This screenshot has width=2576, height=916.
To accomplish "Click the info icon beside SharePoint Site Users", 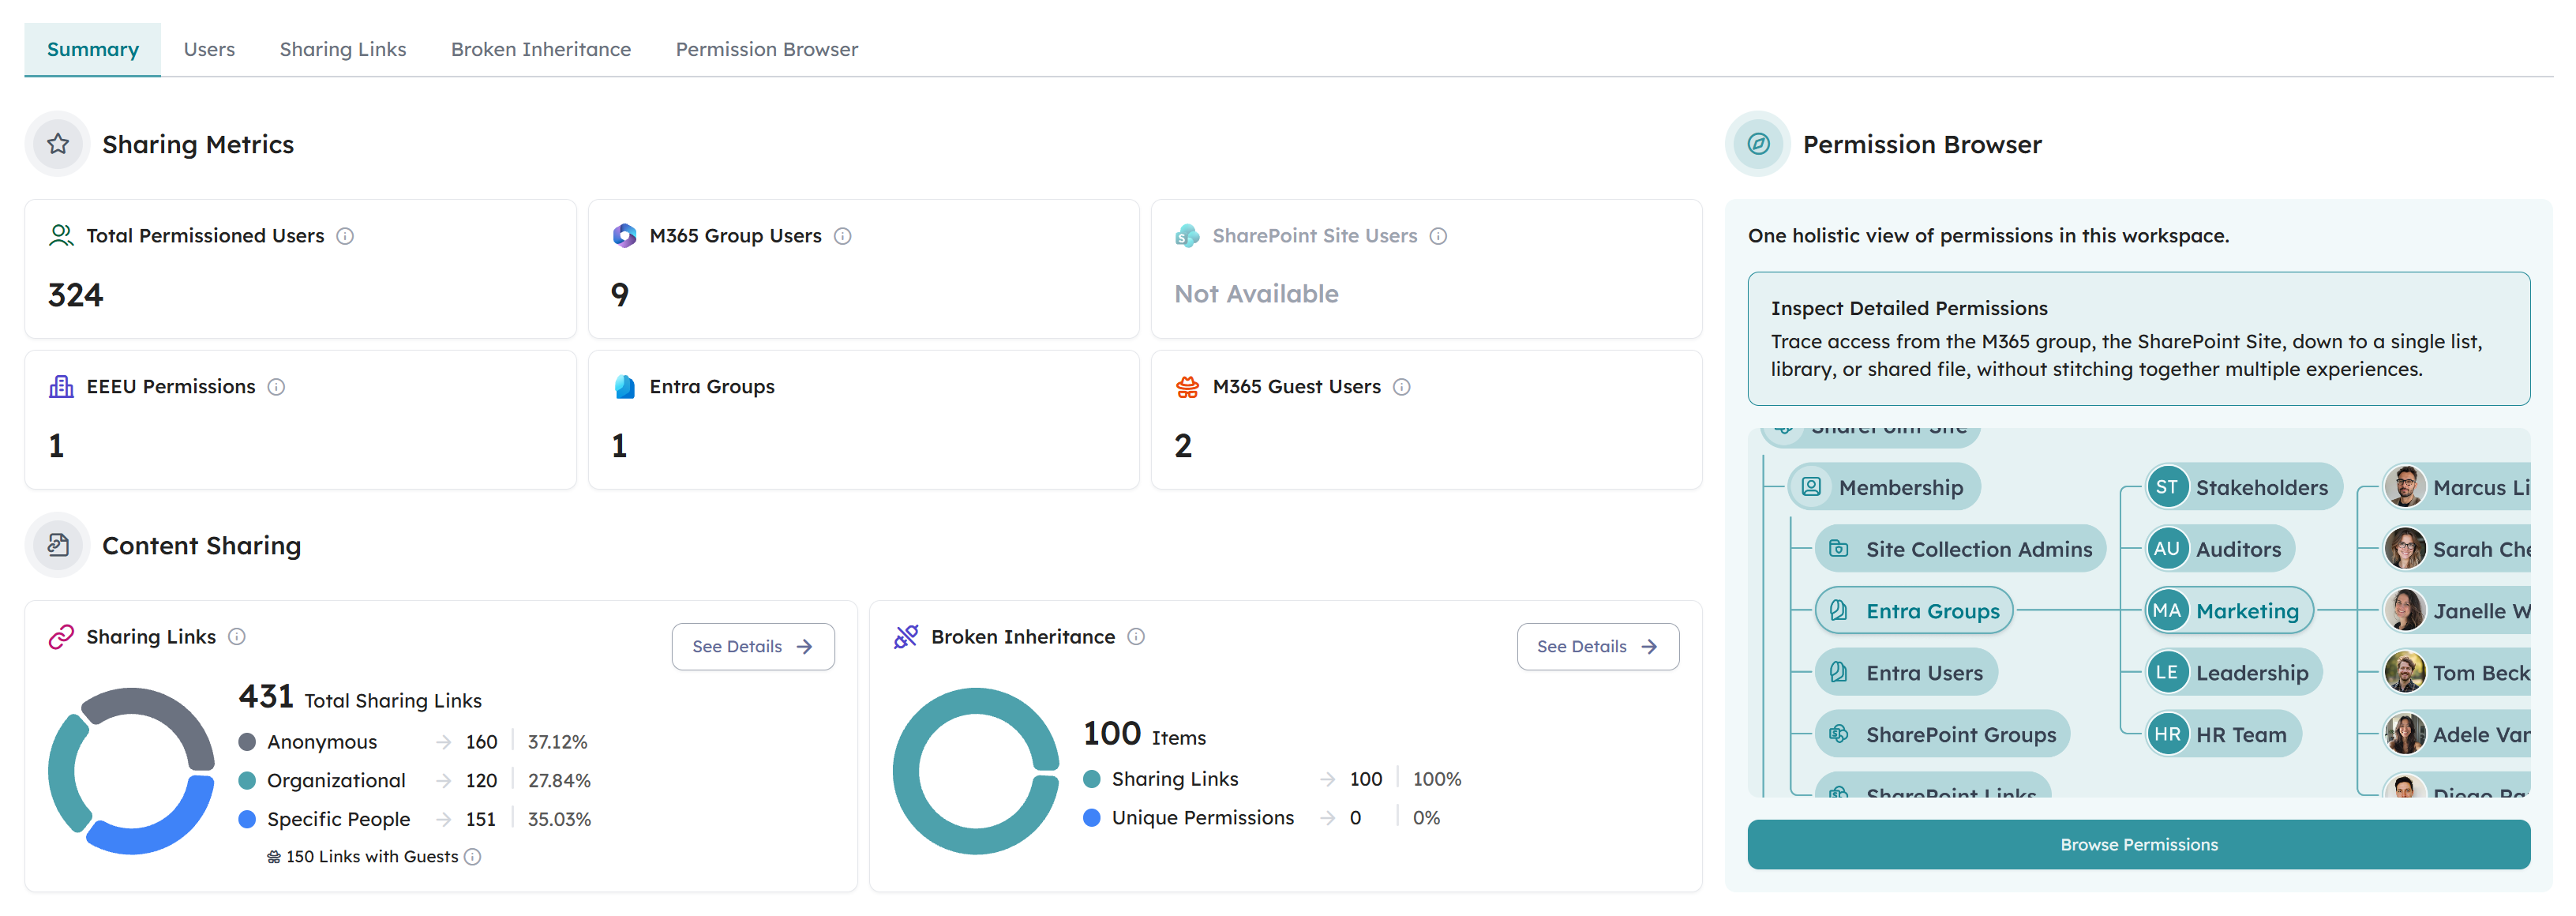I will pyautogui.click(x=1438, y=236).
